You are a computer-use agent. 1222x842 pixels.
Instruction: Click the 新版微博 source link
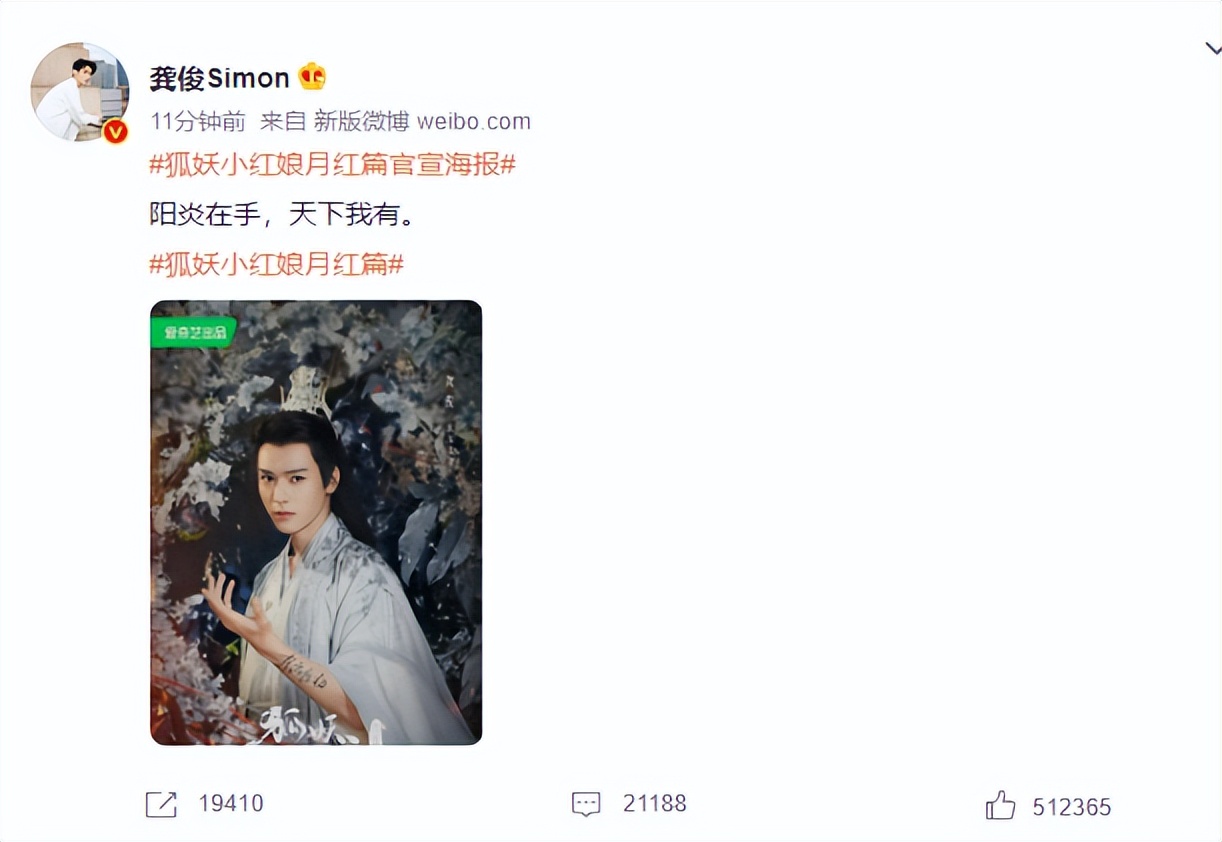pos(361,122)
